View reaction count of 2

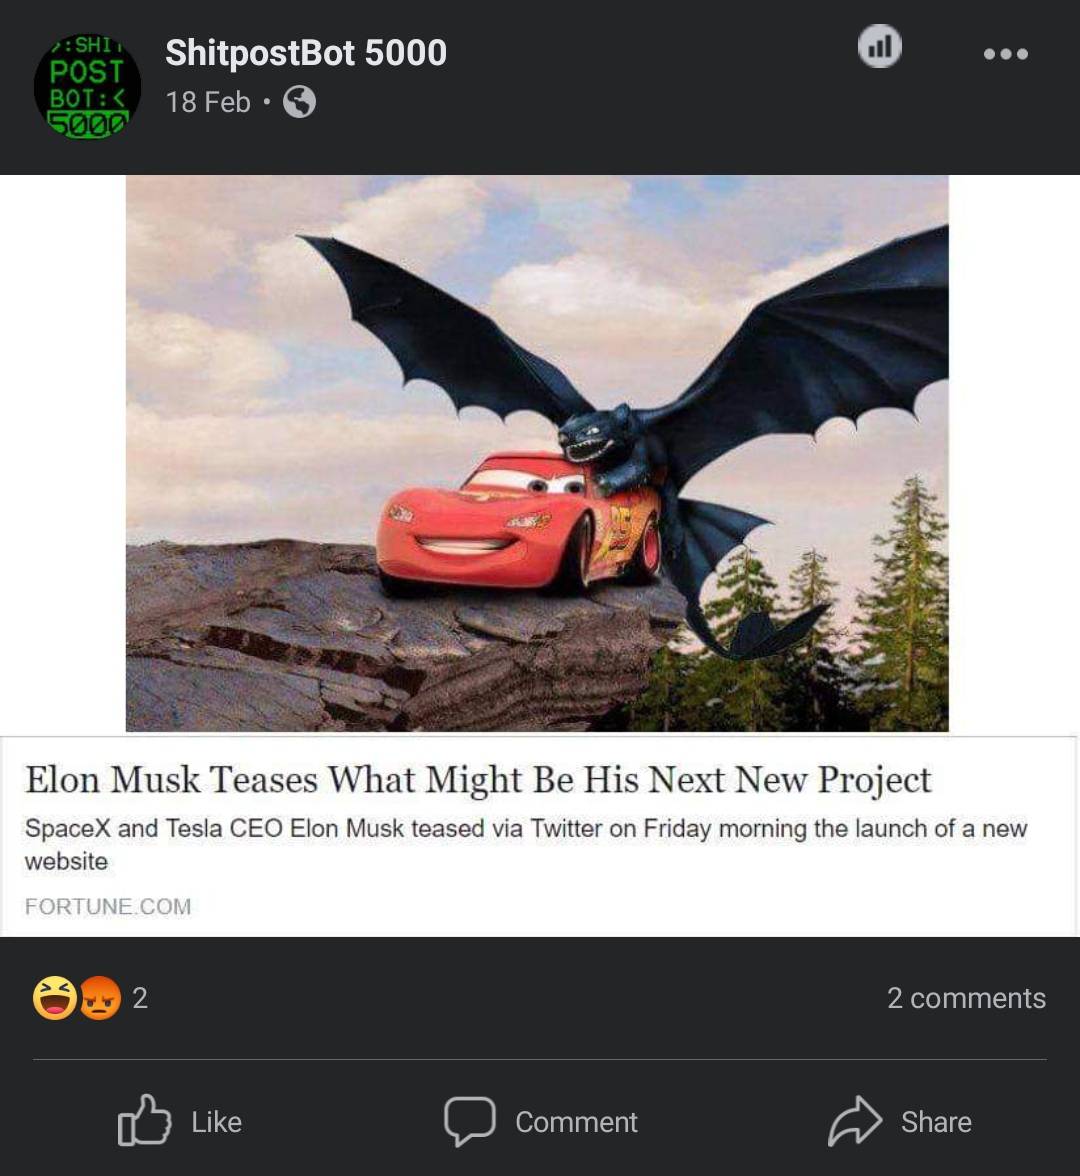[x=140, y=998]
